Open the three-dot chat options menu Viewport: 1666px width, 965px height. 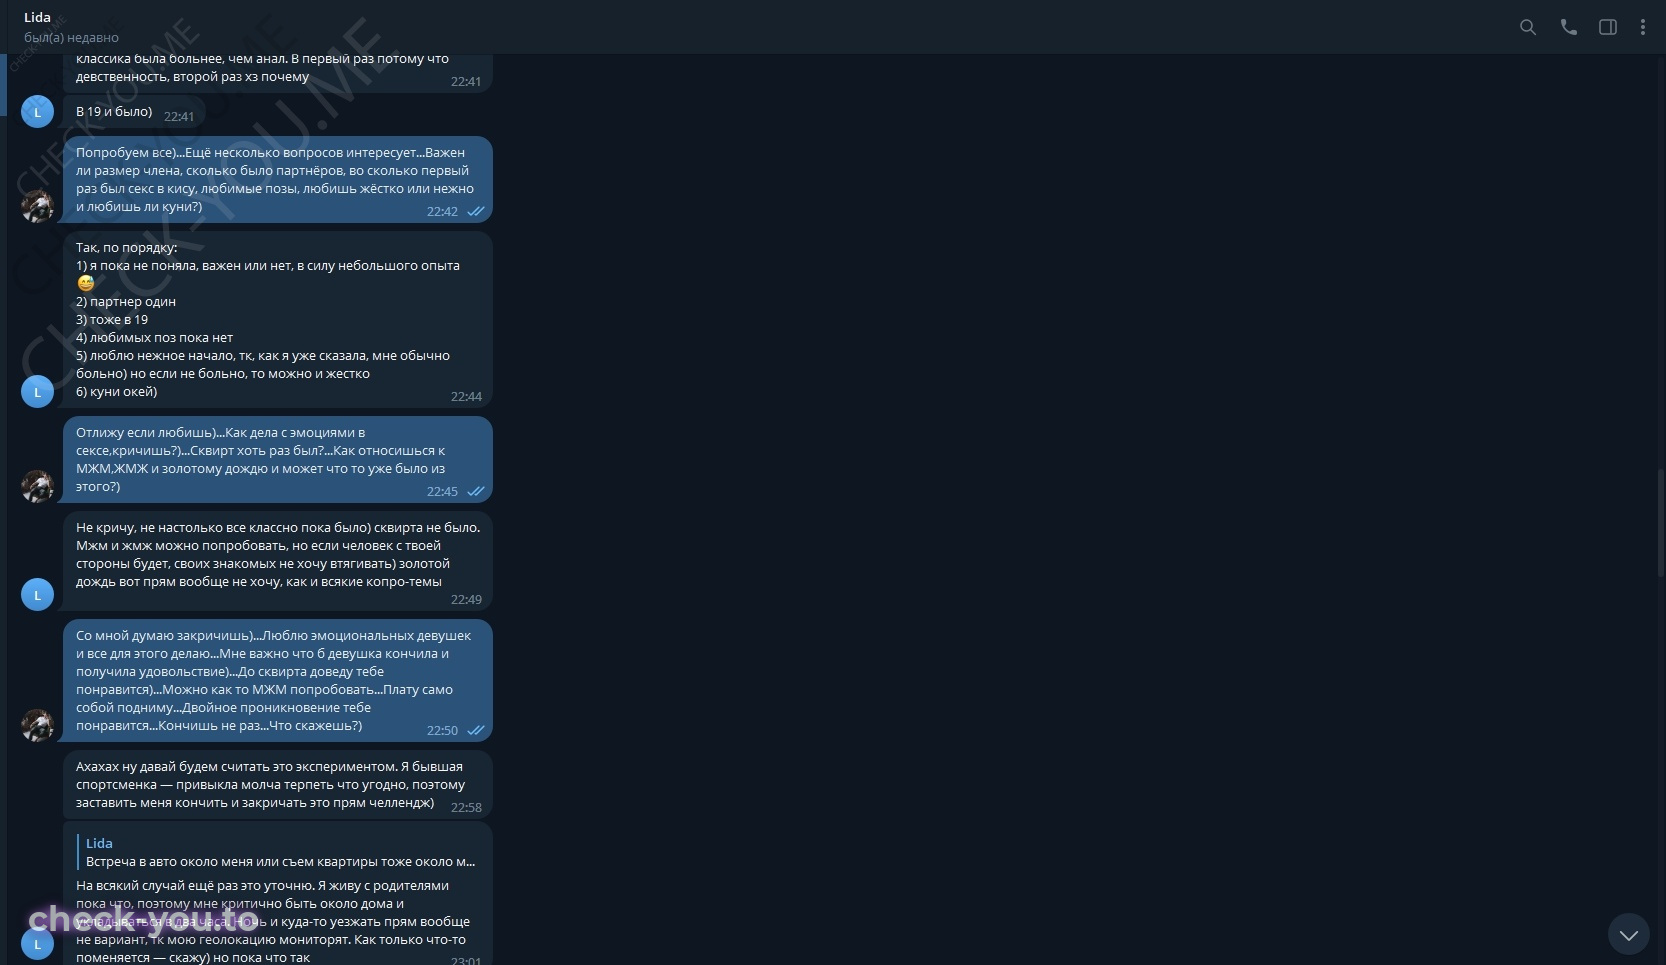pyautogui.click(x=1642, y=27)
